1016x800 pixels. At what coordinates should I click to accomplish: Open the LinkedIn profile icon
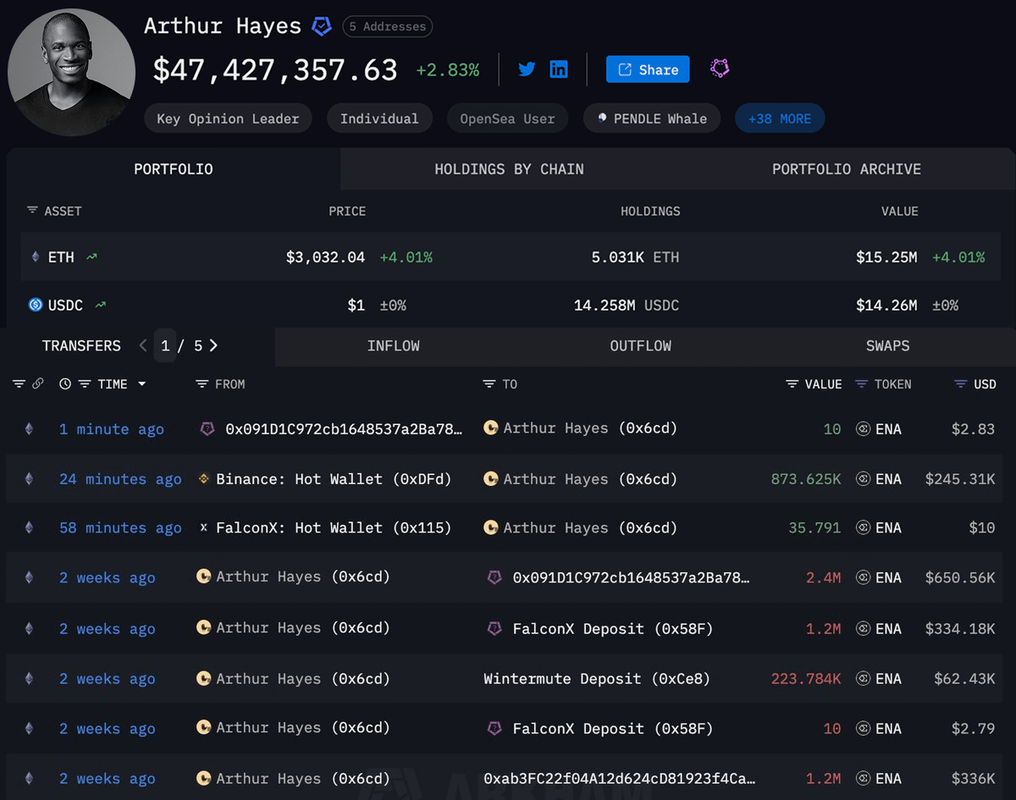point(559,69)
